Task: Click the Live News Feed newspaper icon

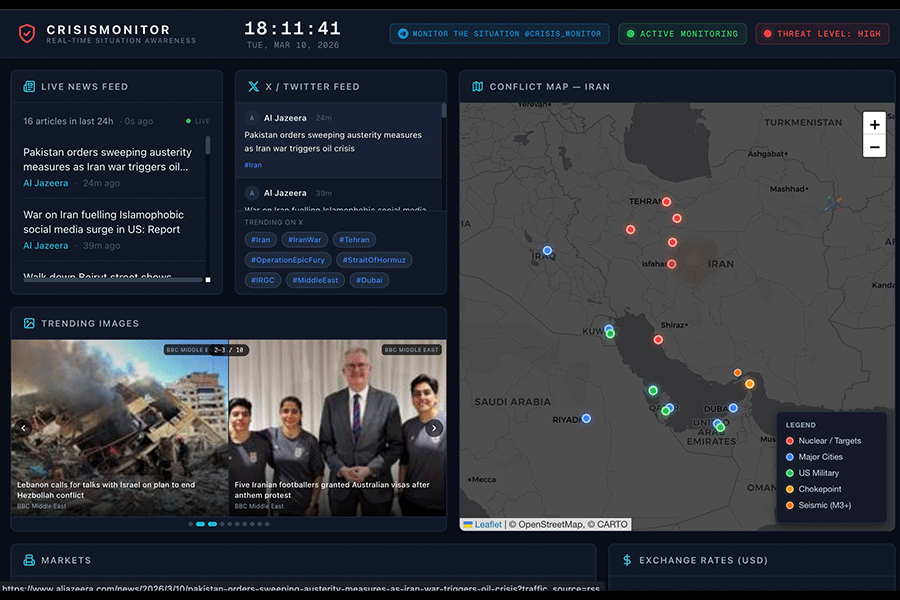Action: point(29,87)
